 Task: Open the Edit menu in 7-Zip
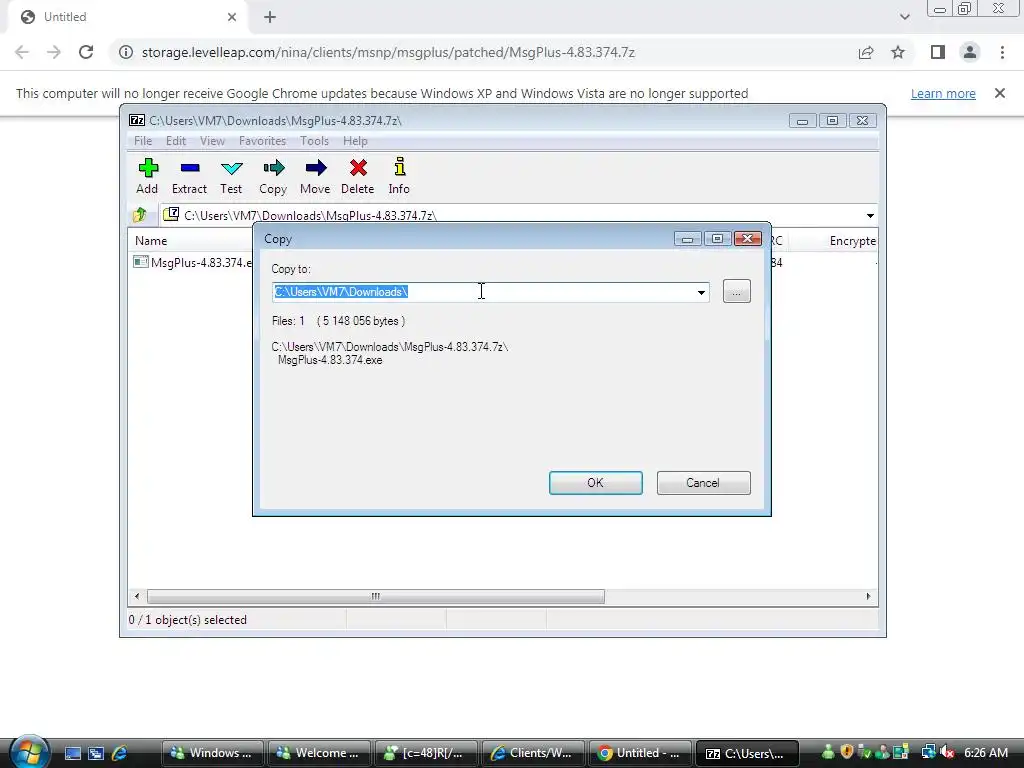pyautogui.click(x=176, y=140)
